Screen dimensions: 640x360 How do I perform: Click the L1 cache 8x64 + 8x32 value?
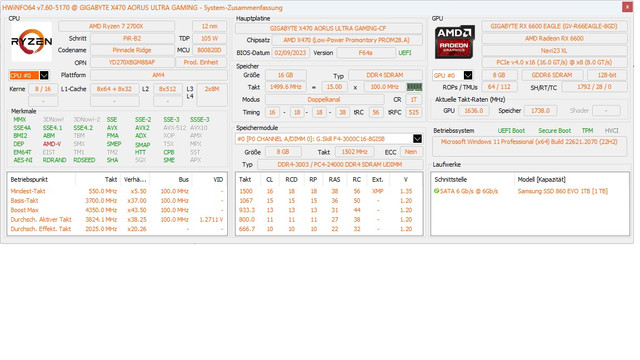114,89
